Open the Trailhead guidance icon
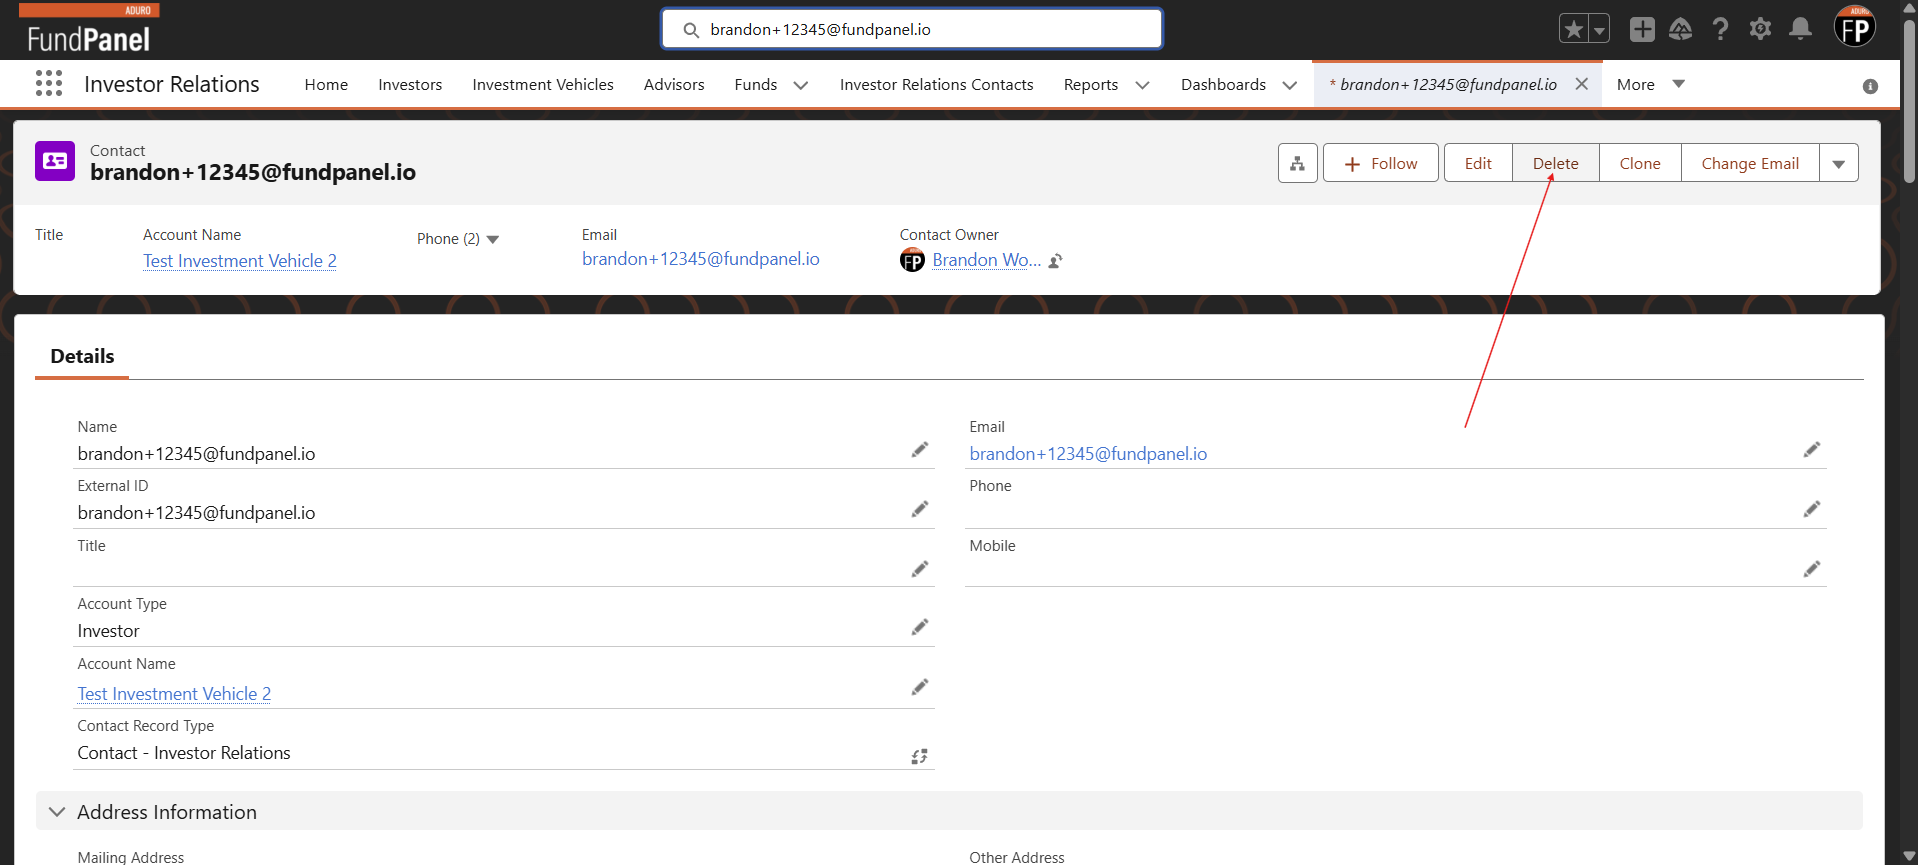The width and height of the screenshot is (1918, 865). [1681, 29]
